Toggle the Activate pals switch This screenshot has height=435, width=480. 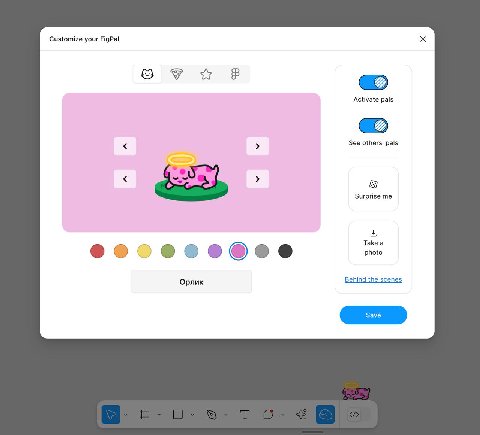pyautogui.click(x=373, y=82)
